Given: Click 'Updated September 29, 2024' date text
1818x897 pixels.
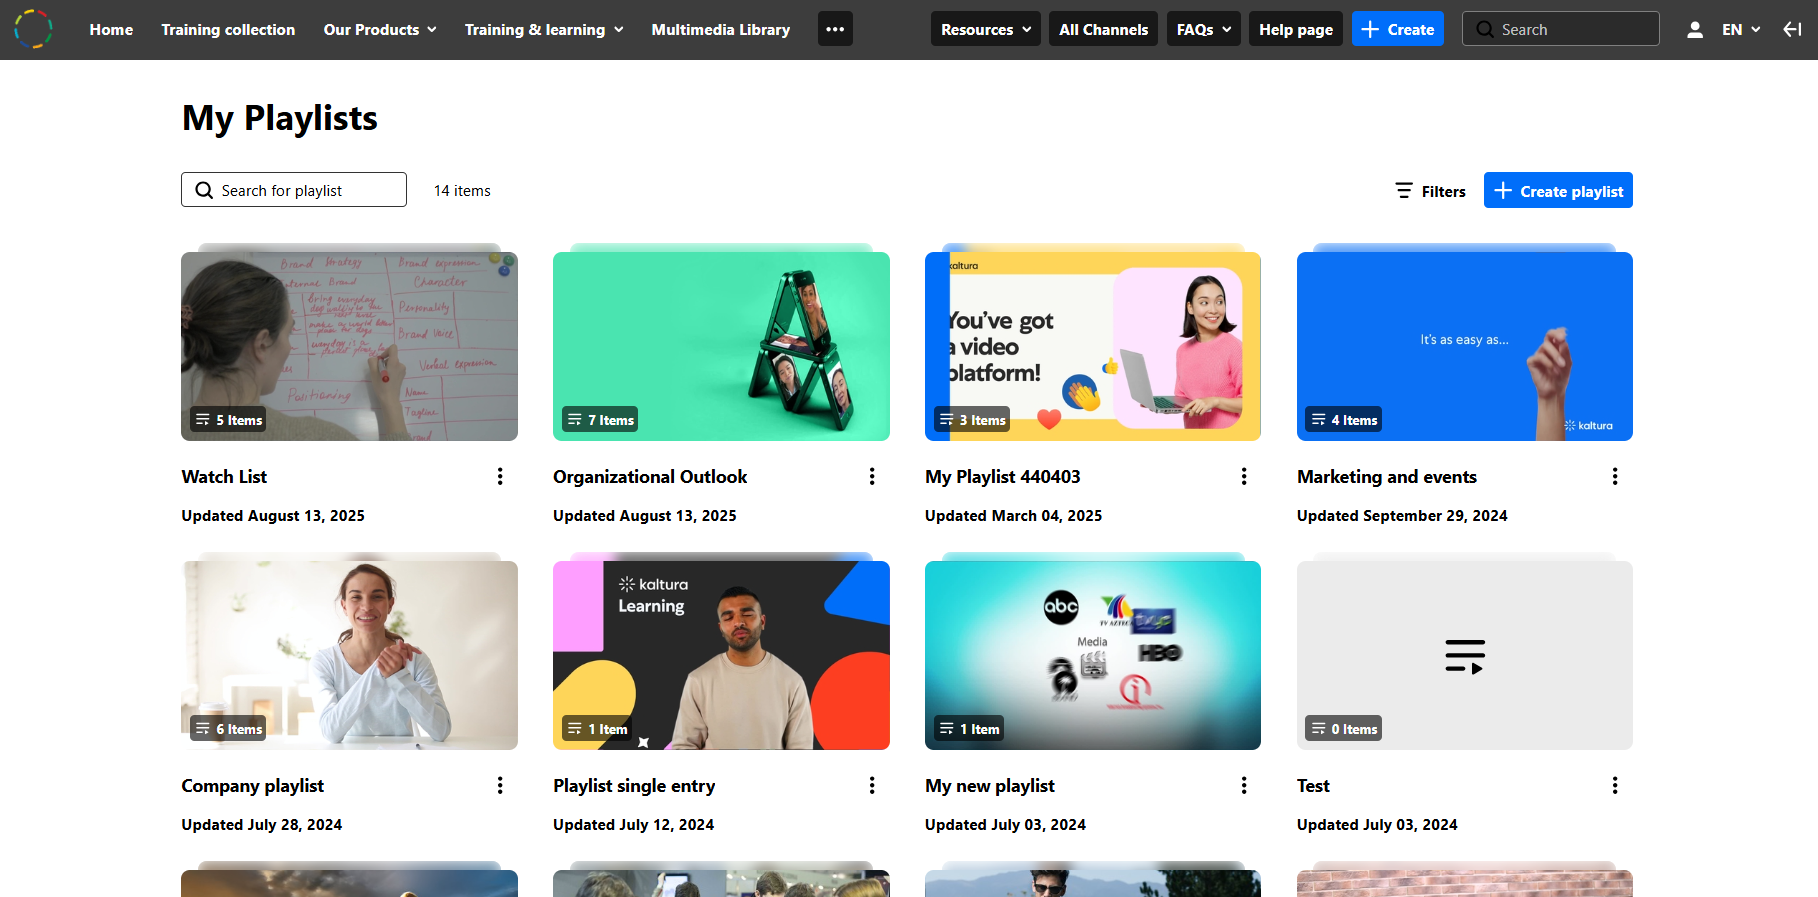Looking at the screenshot, I should pos(1402,516).
